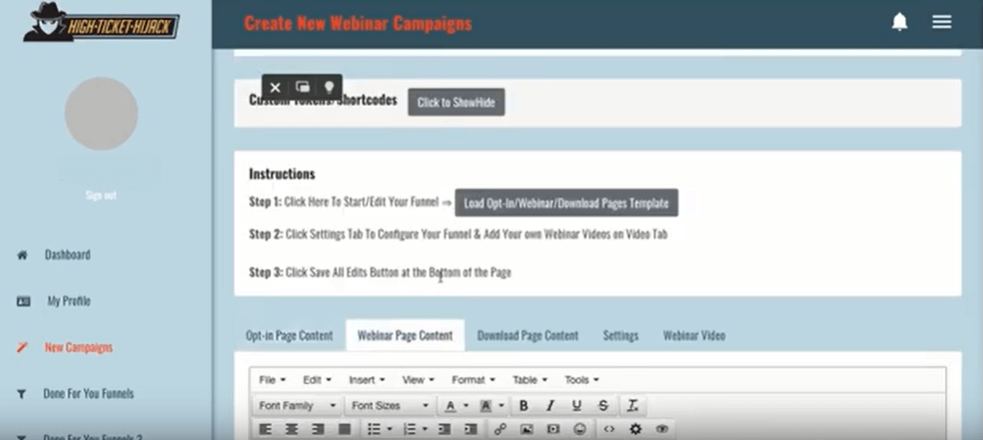Click the picture-in-picture icon in overlay
The height and width of the screenshot is (440, 983).
[303, 87]
